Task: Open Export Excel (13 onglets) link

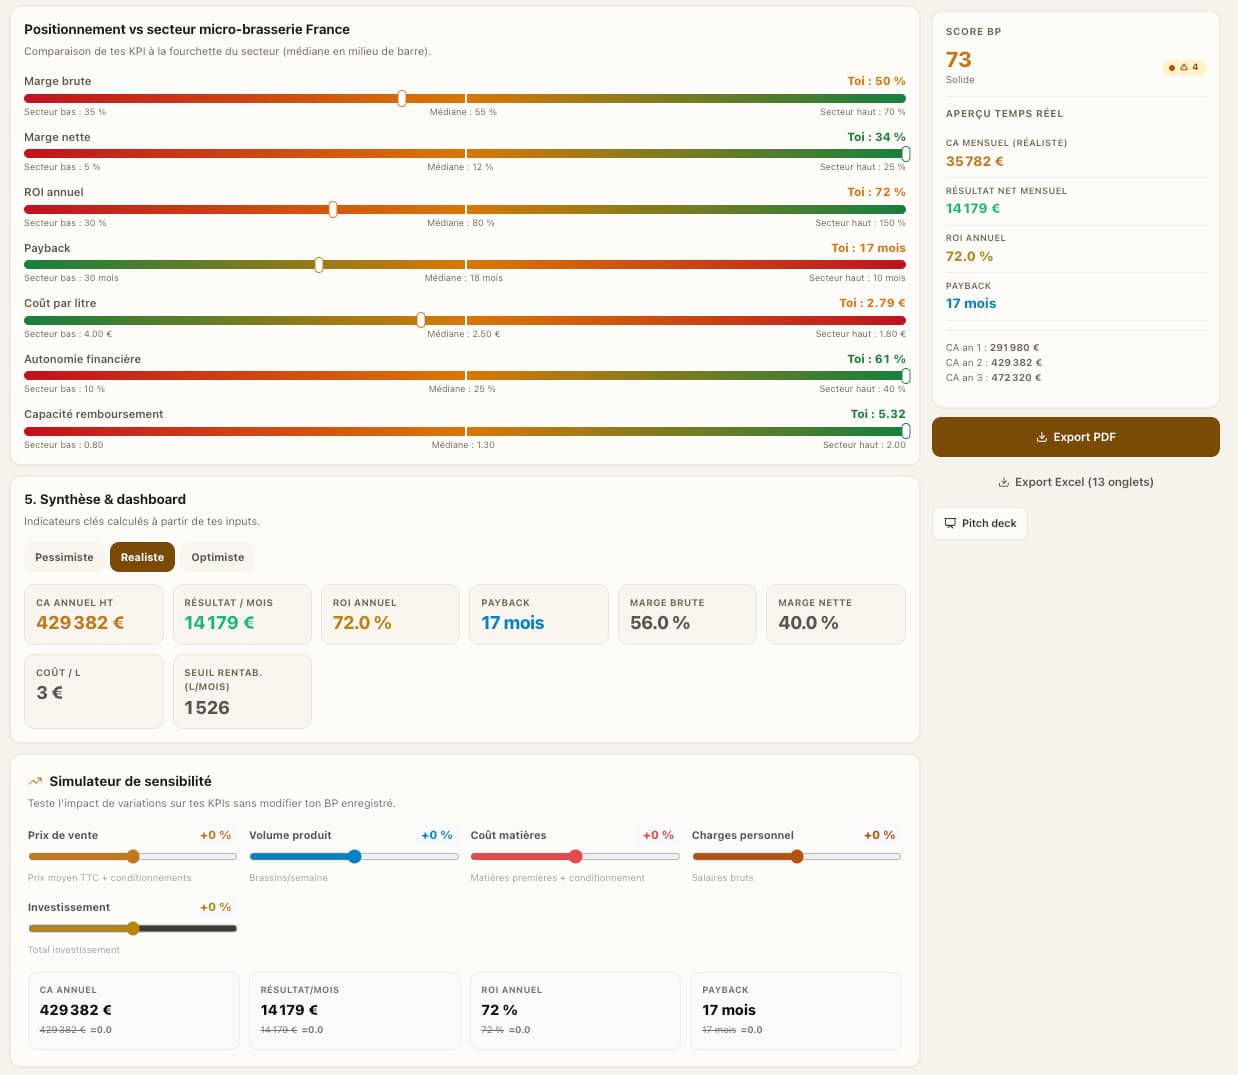Action: [x=1075, y=482]
